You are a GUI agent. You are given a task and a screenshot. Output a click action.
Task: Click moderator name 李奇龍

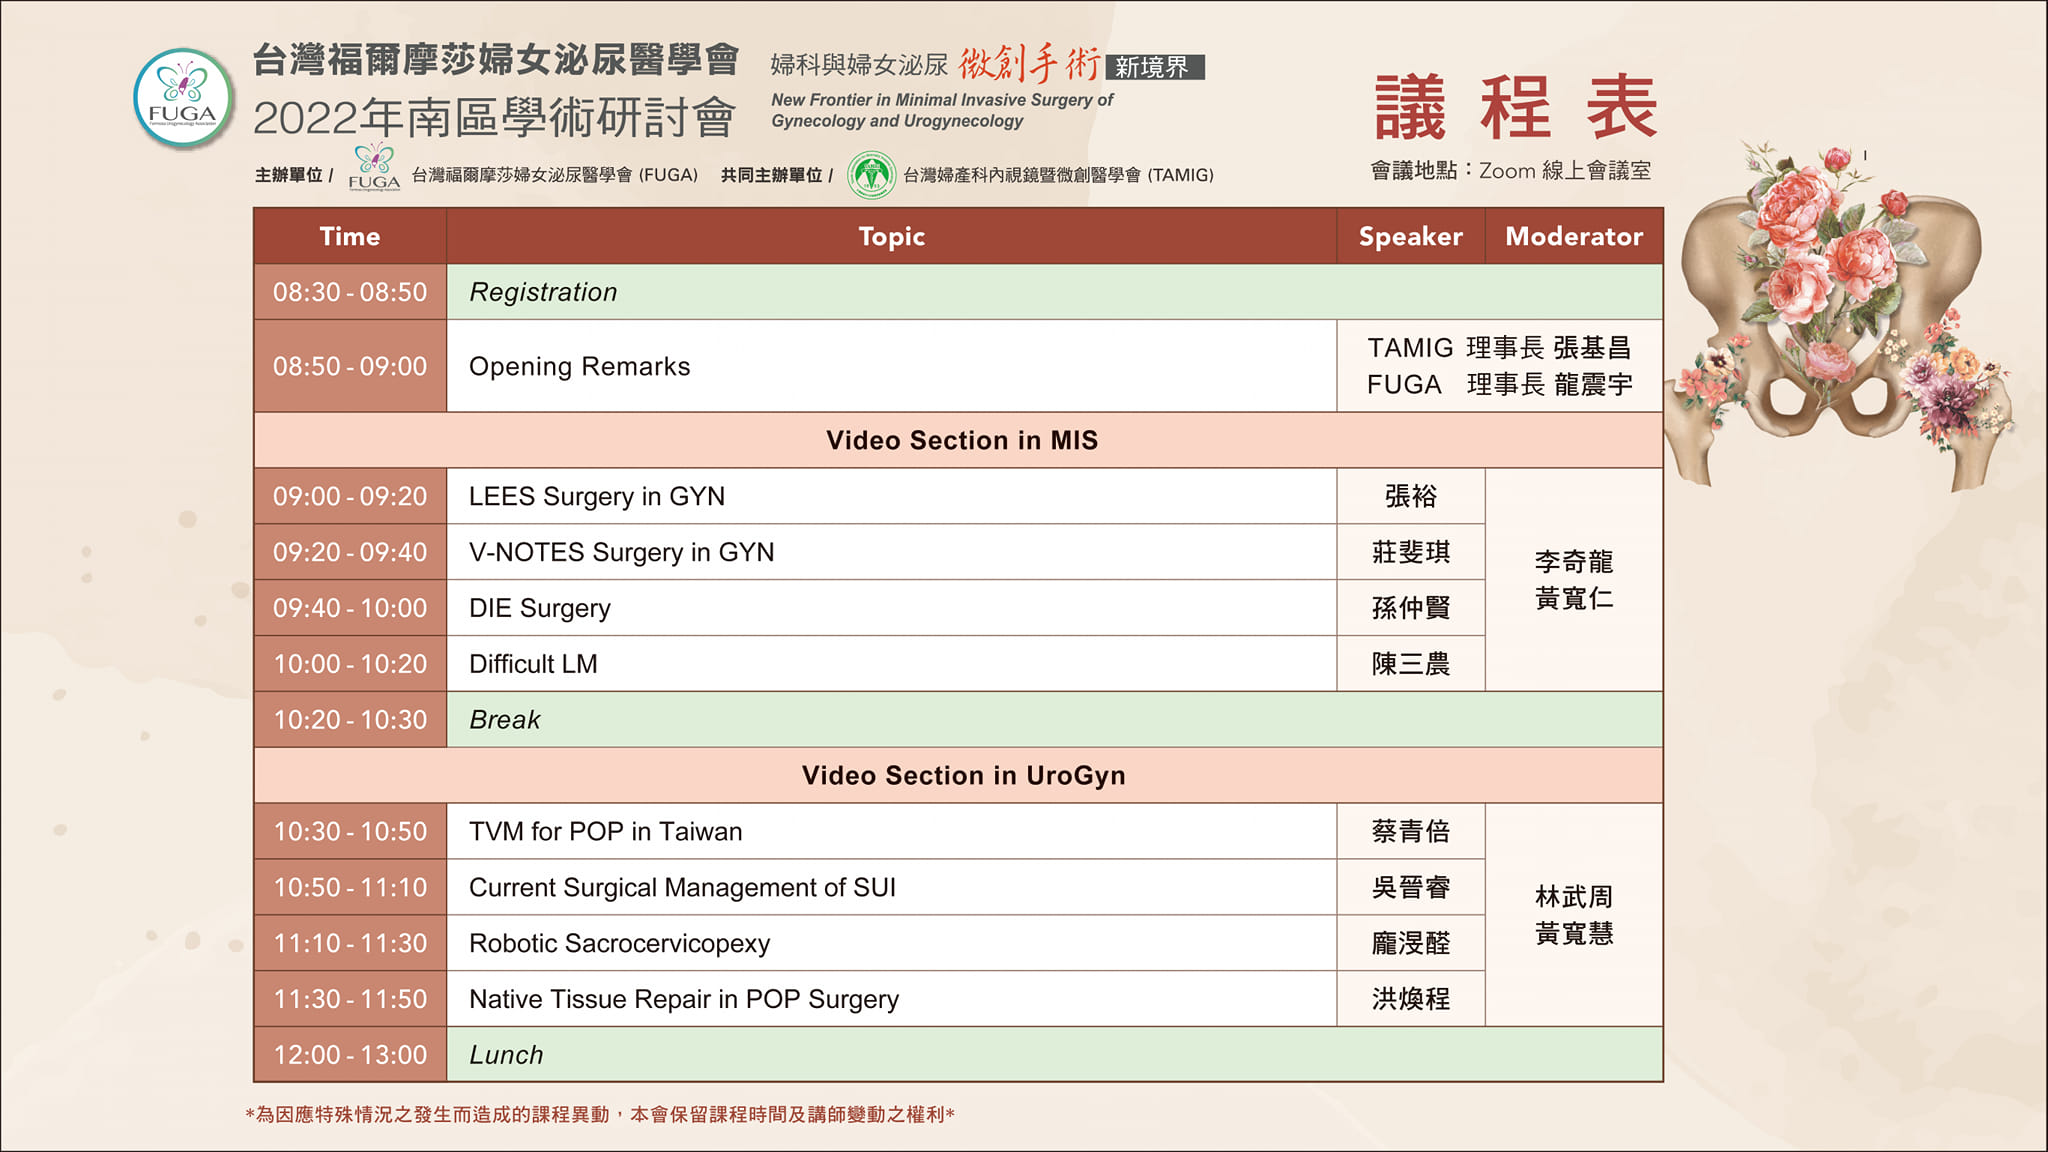coord(1573,561)
